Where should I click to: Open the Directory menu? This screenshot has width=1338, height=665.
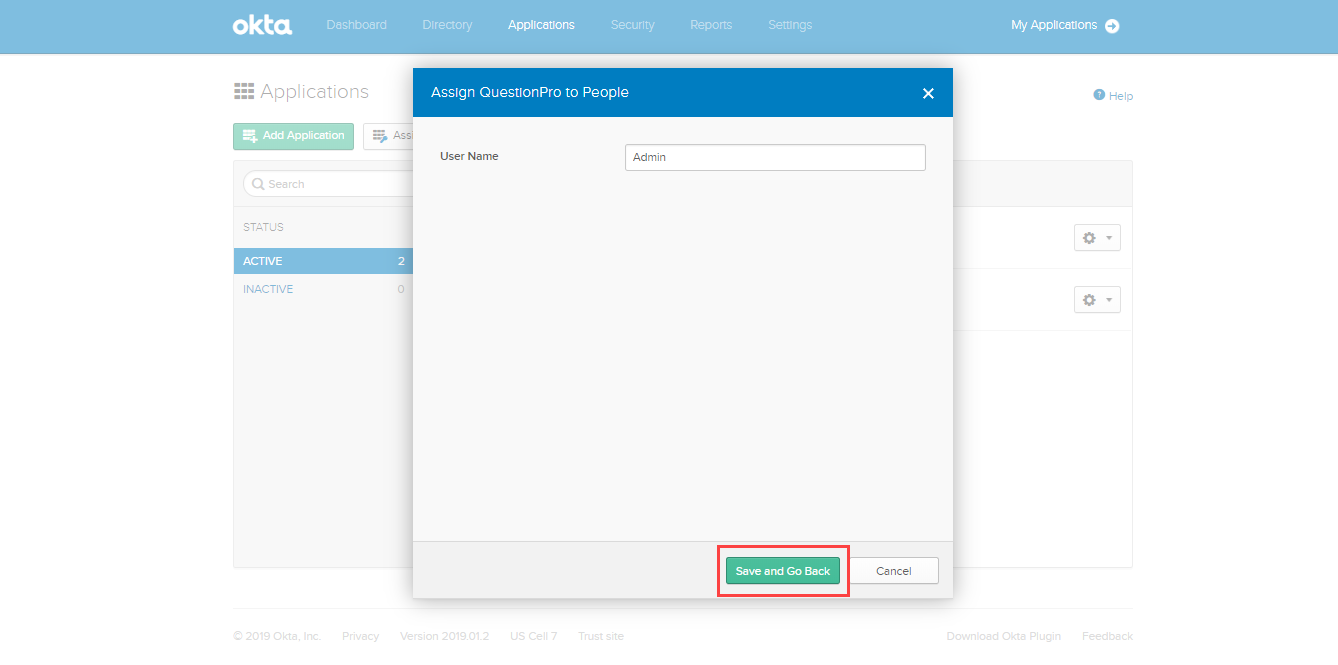[x=447, y=25]
